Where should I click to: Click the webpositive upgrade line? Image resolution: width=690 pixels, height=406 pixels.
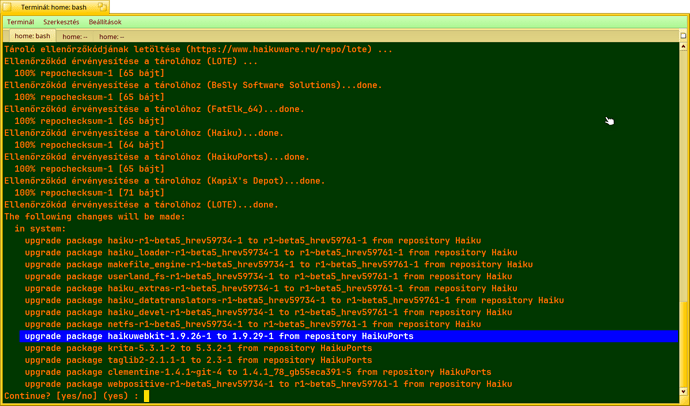click(x=268, y=384)
